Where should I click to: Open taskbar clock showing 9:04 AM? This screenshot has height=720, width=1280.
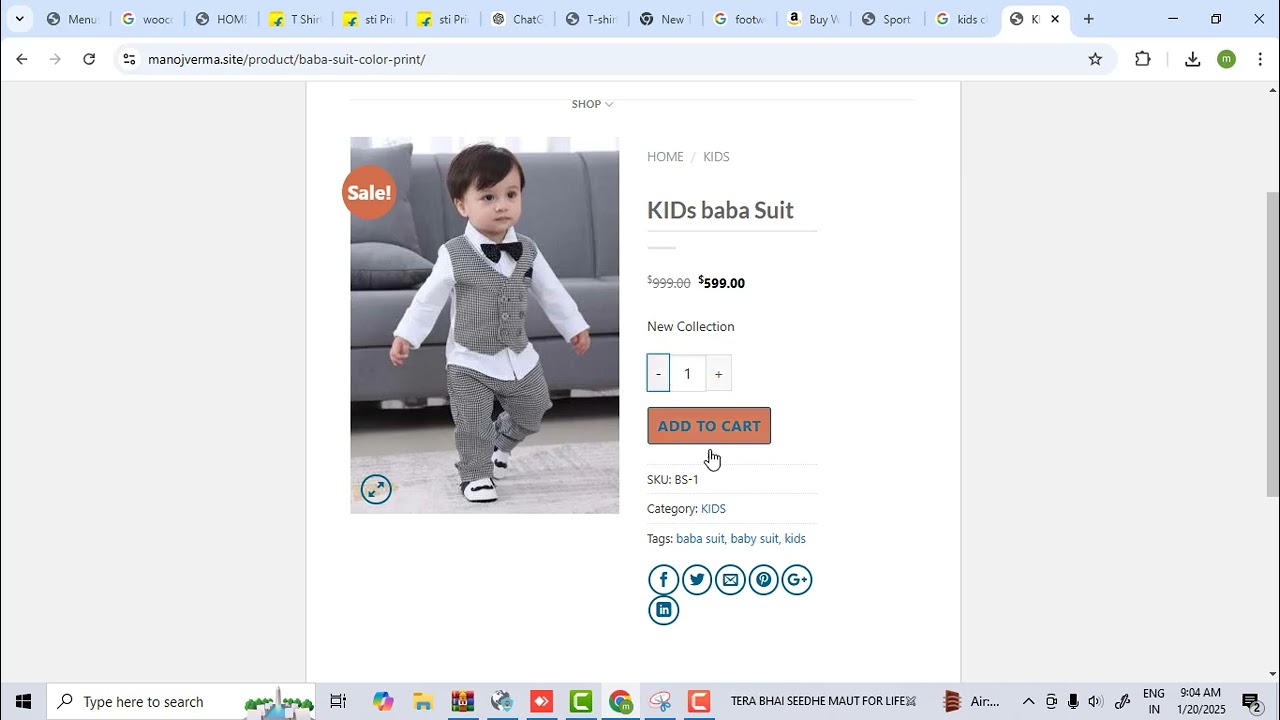[1201, 701]
